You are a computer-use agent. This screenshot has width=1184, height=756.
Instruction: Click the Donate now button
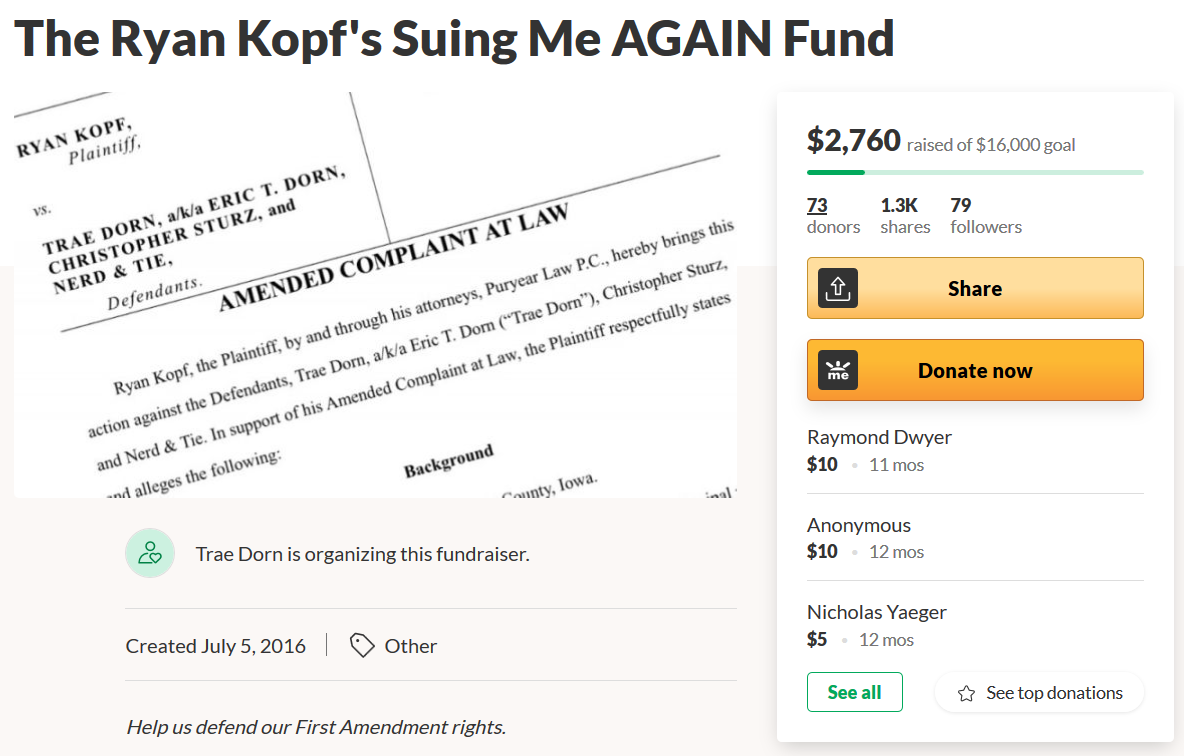[x=975, y=370]
